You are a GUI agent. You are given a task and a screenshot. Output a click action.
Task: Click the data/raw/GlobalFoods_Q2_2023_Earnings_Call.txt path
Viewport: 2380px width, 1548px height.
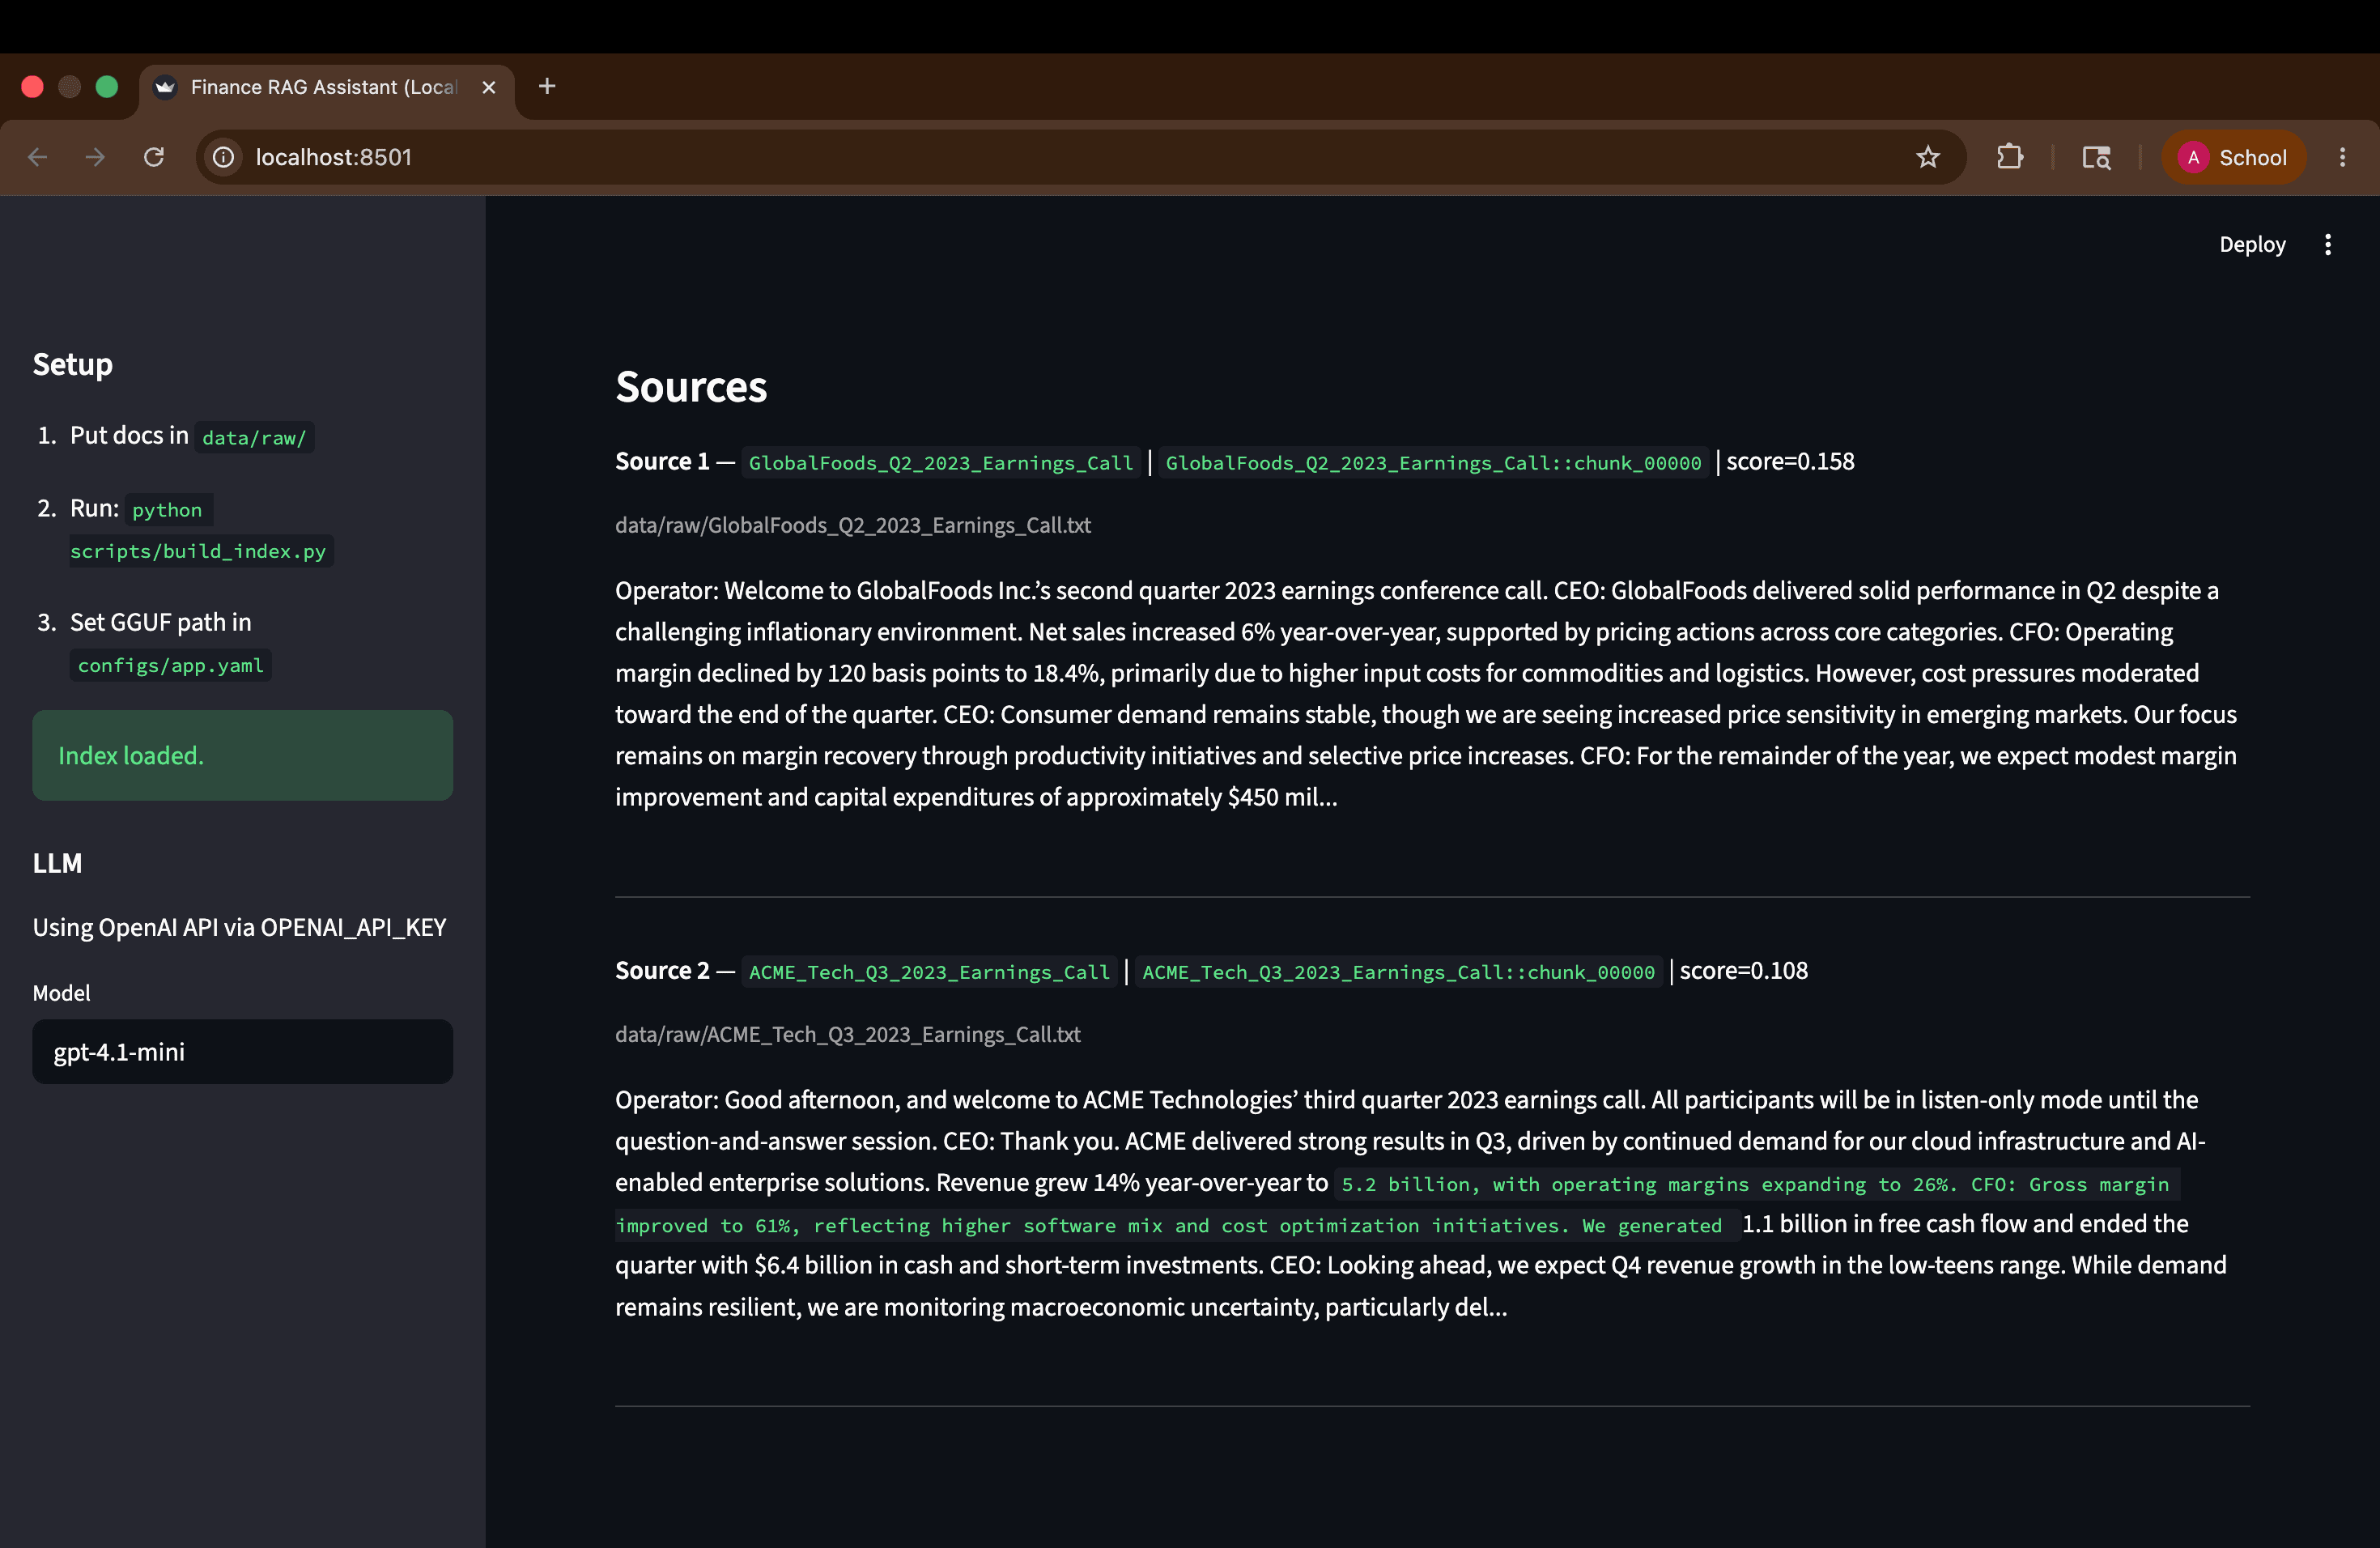click(x=853, y=525)
